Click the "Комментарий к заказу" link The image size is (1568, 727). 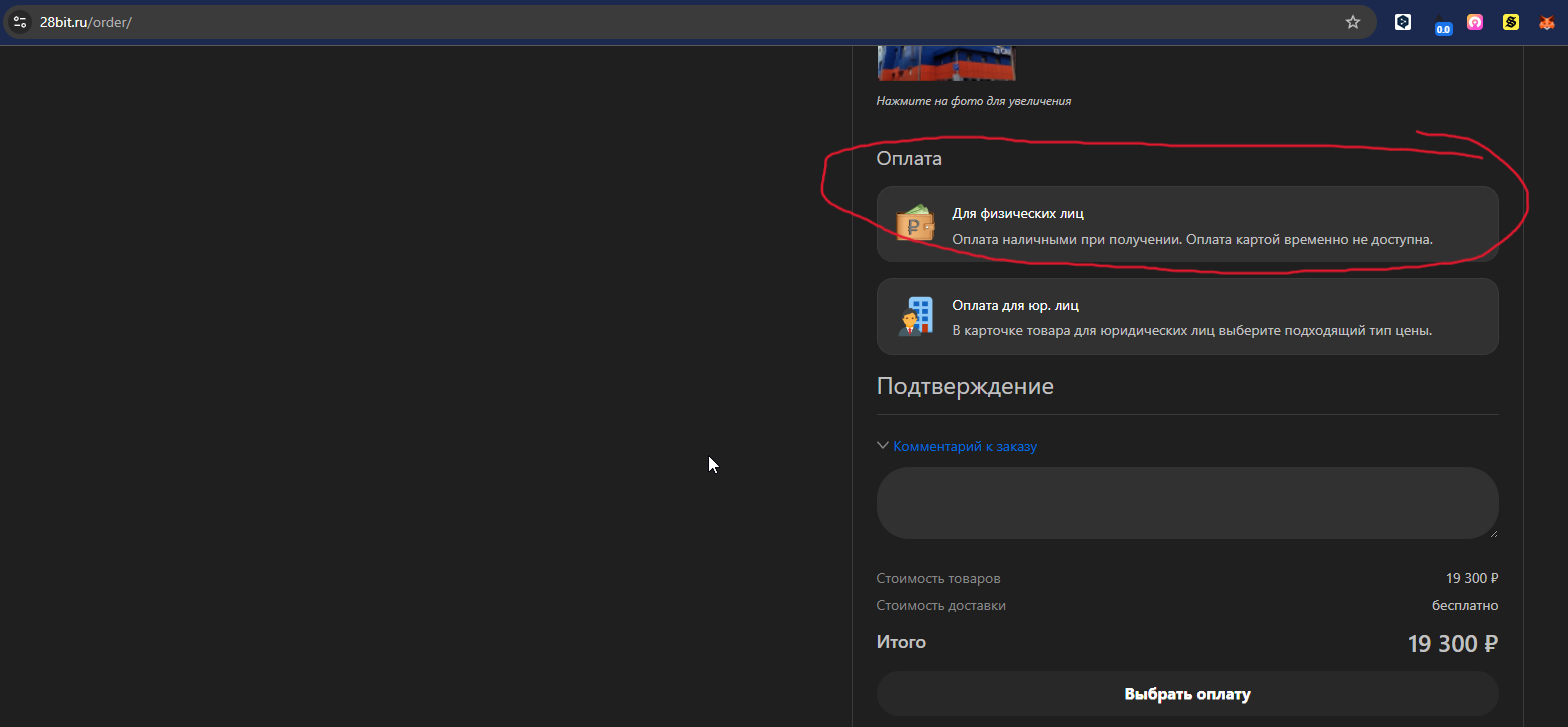point(965,446)
